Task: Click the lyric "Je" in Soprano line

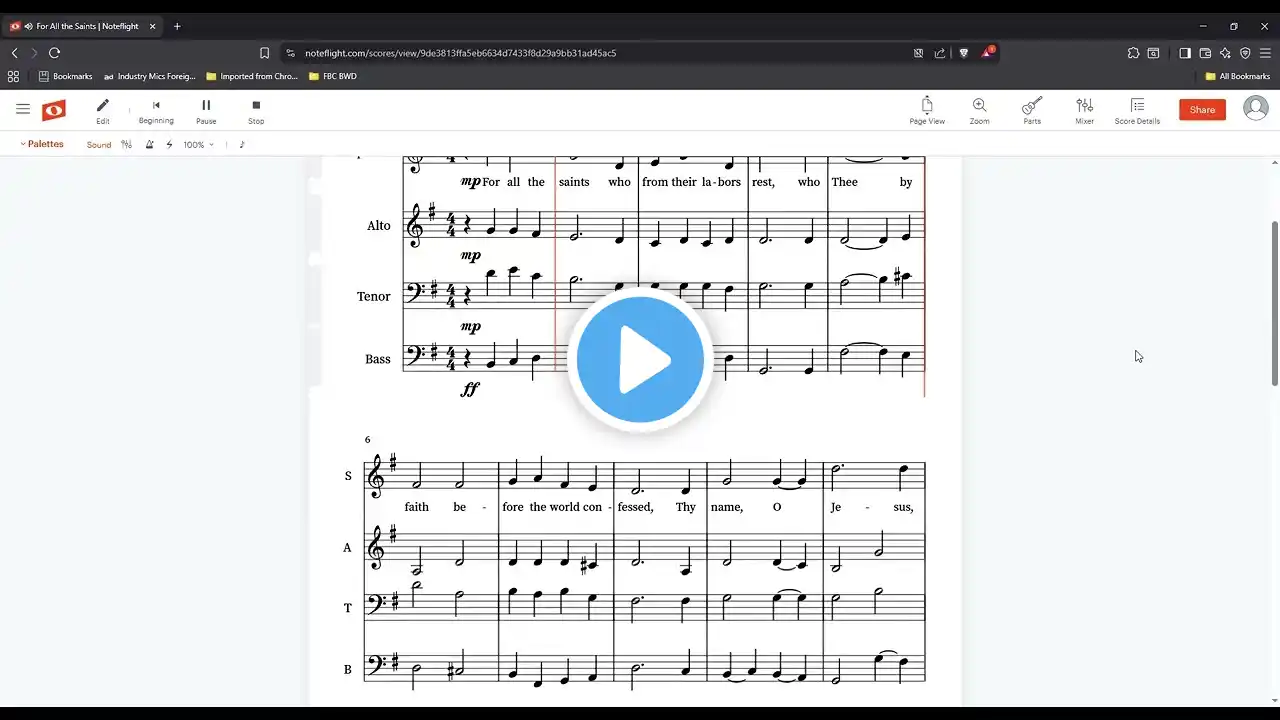Action: click(837, 507)
